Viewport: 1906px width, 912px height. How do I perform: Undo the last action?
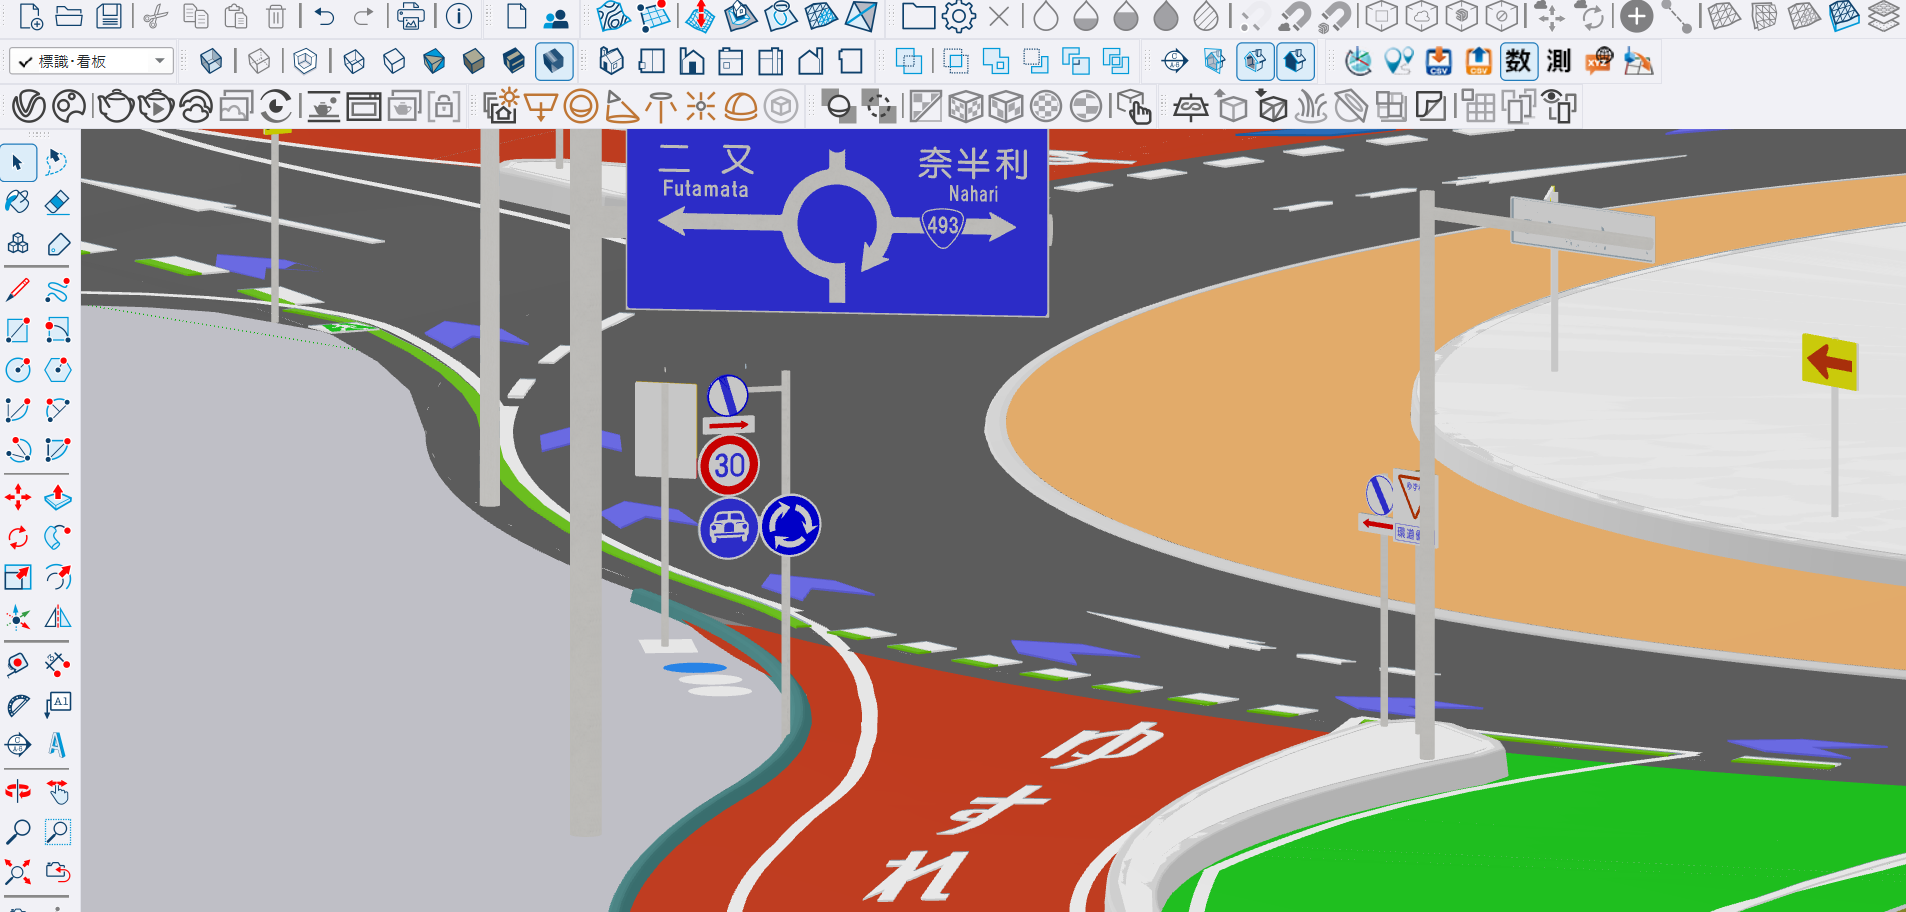324,16
